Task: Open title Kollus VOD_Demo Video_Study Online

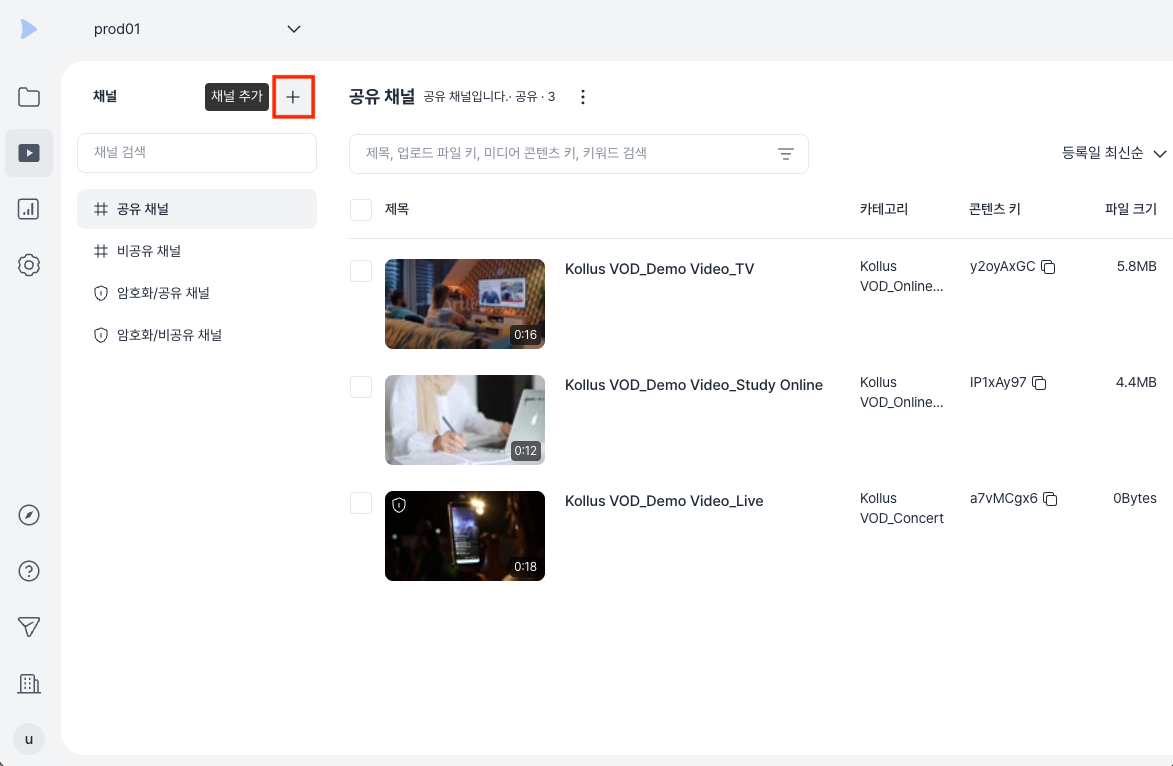Action: tap(693, 385)
